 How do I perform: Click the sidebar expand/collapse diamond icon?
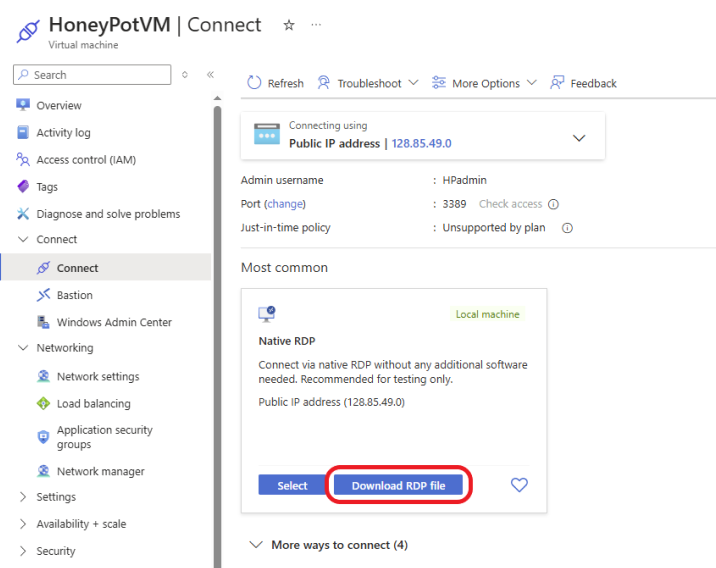184,74
